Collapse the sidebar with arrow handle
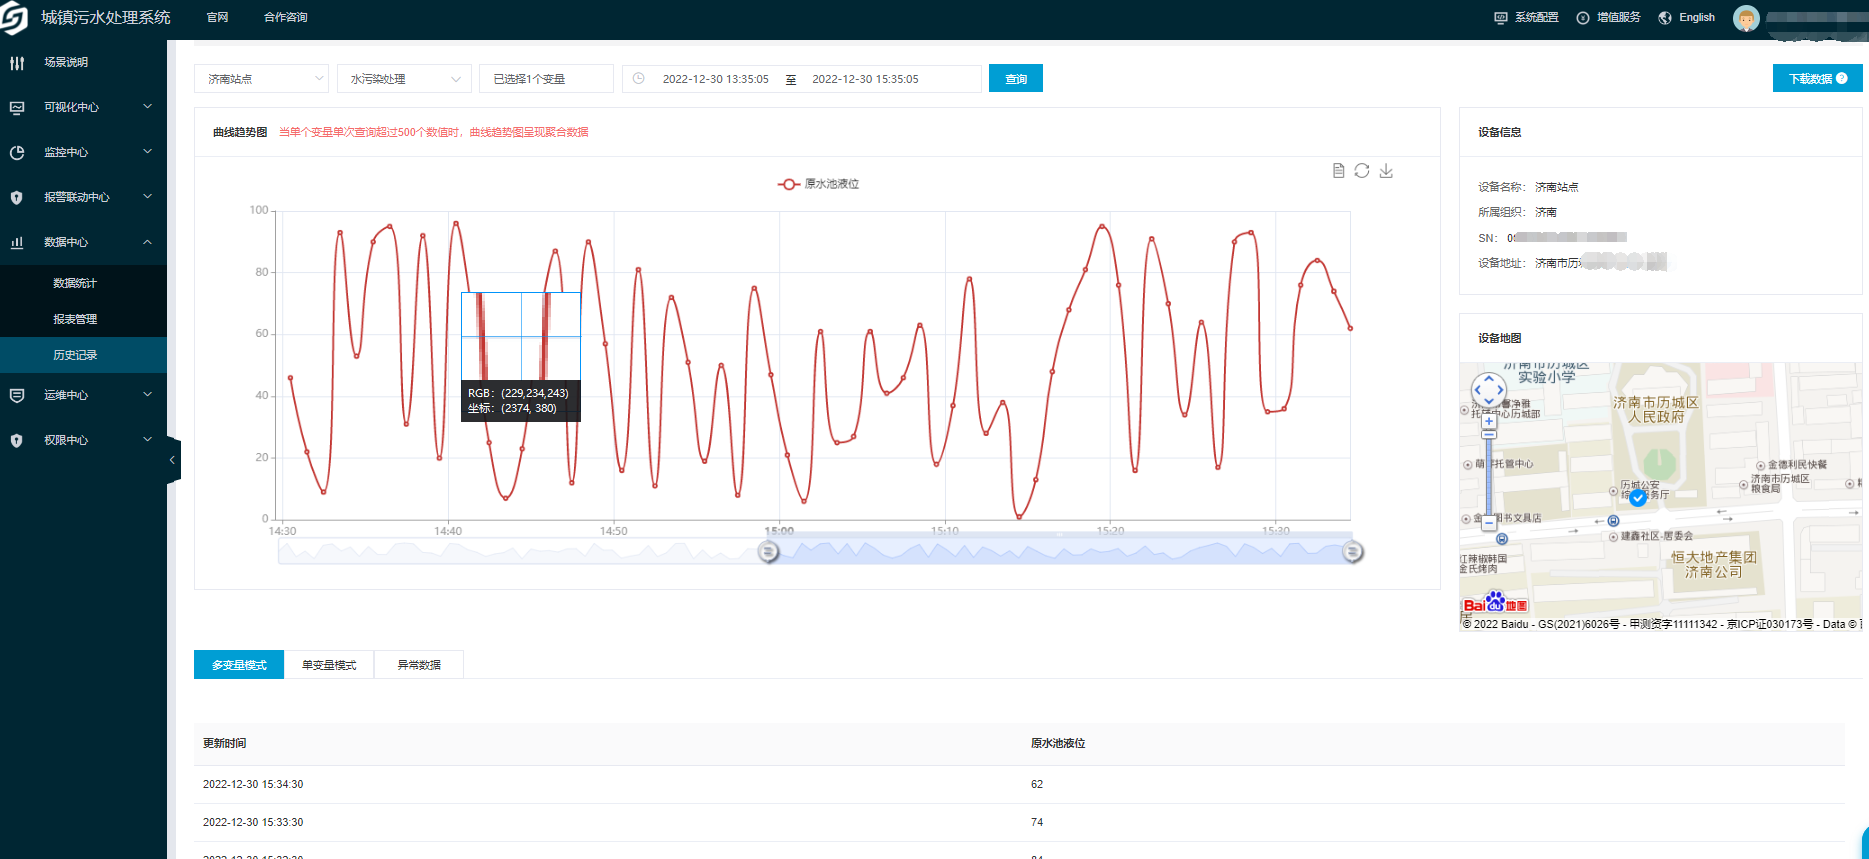 (x=173, y=460)
